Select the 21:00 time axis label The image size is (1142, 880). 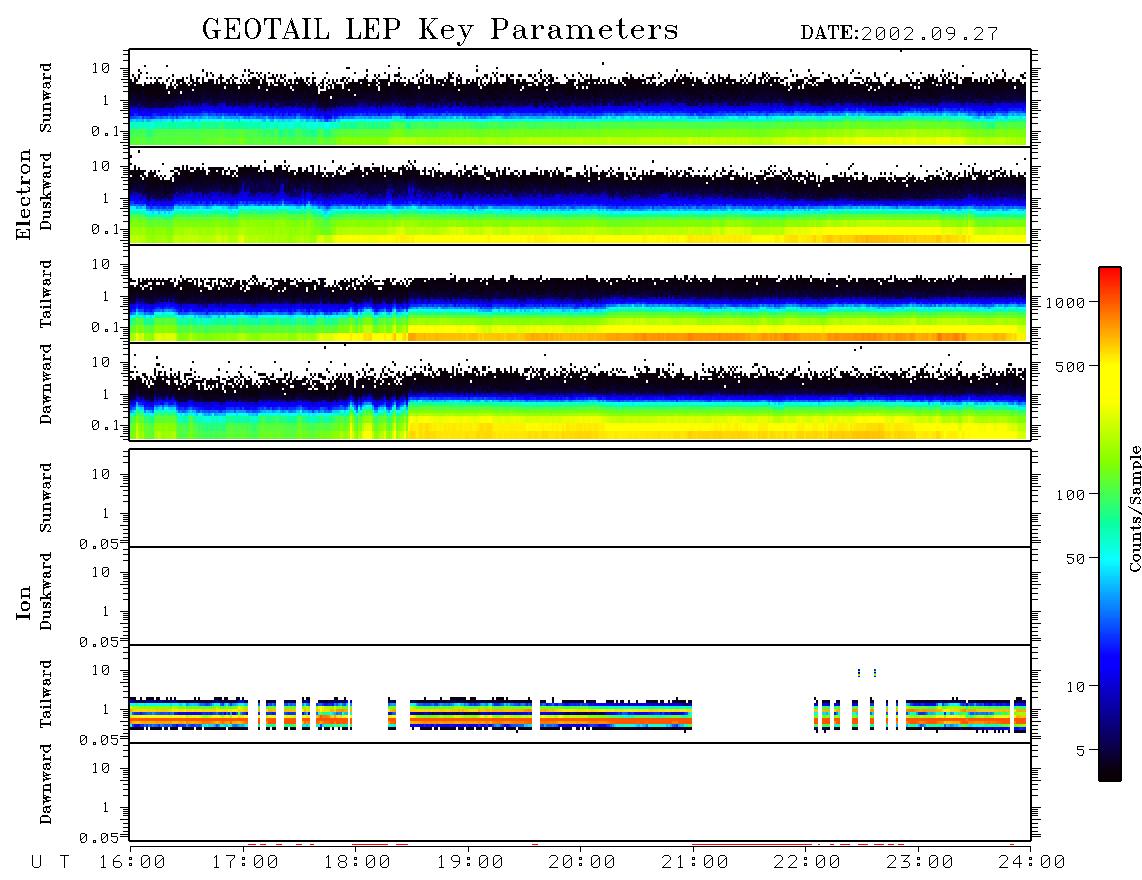[x=696, y=862]
